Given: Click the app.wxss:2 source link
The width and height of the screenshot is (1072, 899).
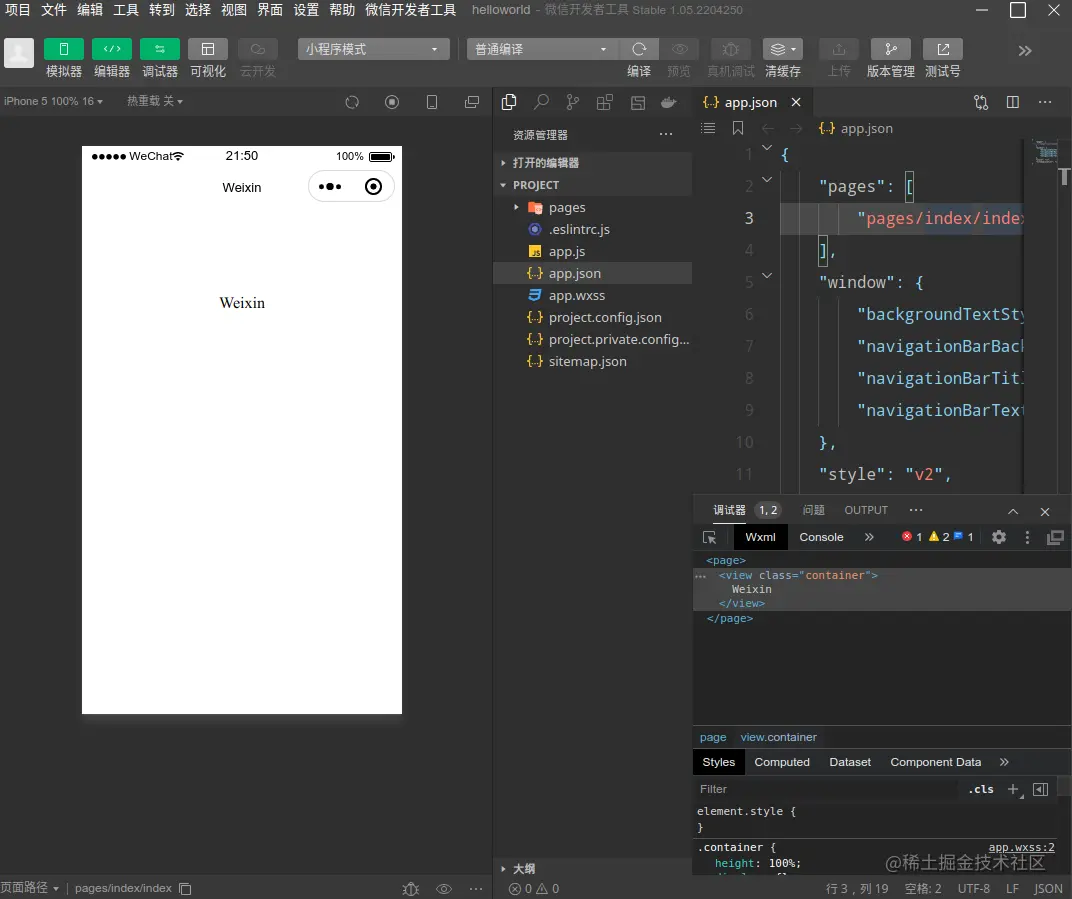Looking at the screenshot, I should 1021,847.
